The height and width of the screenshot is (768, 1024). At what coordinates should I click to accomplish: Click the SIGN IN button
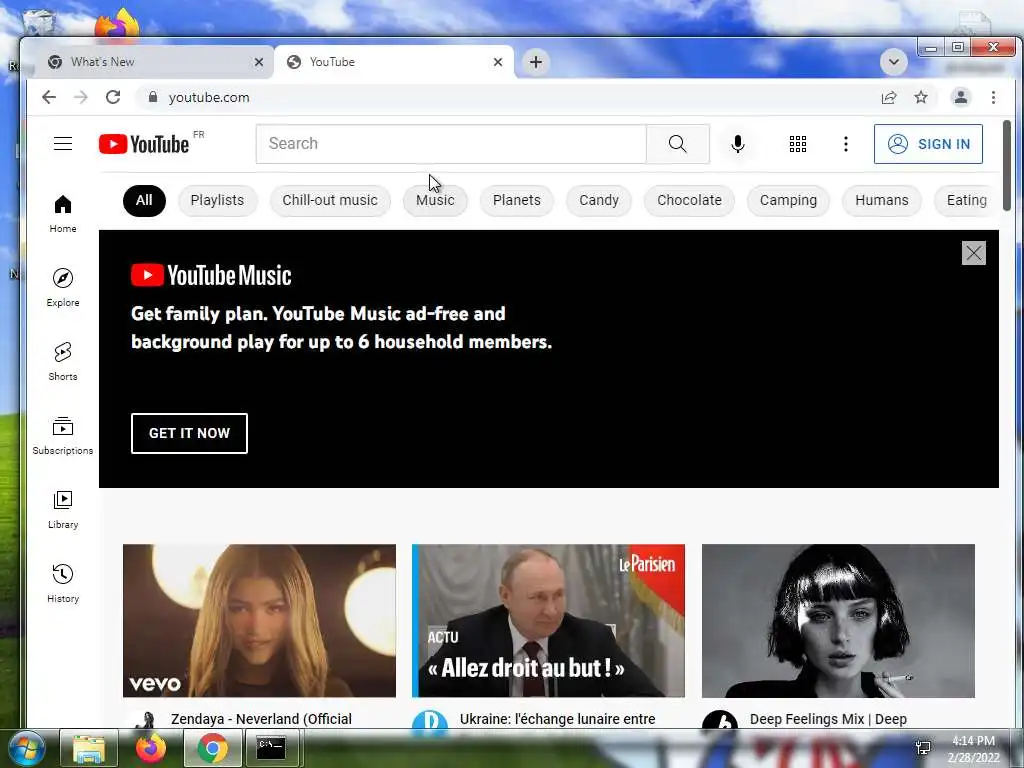(x=928, y=144)
